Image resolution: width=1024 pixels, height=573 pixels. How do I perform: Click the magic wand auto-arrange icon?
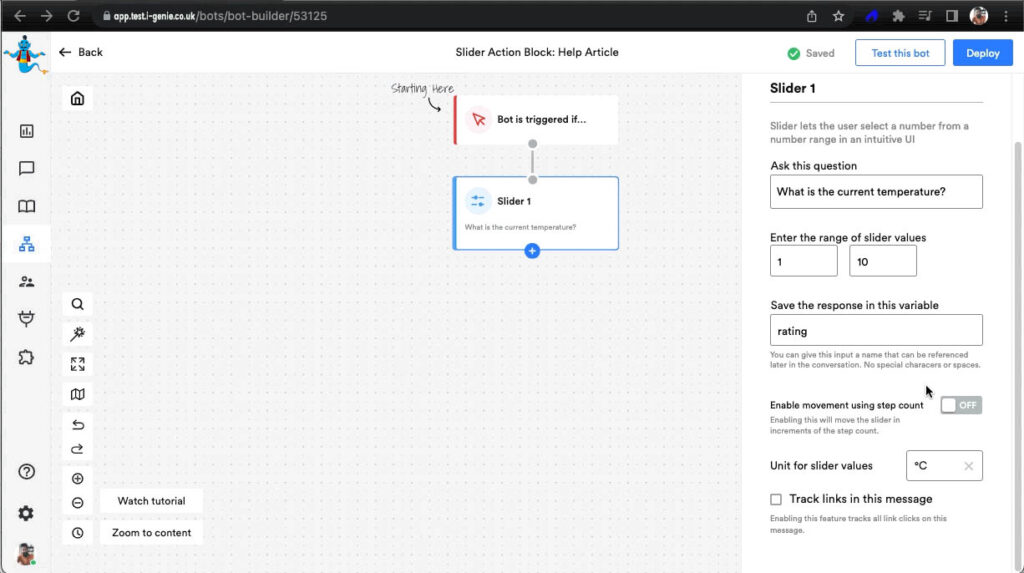pos(77,334)
